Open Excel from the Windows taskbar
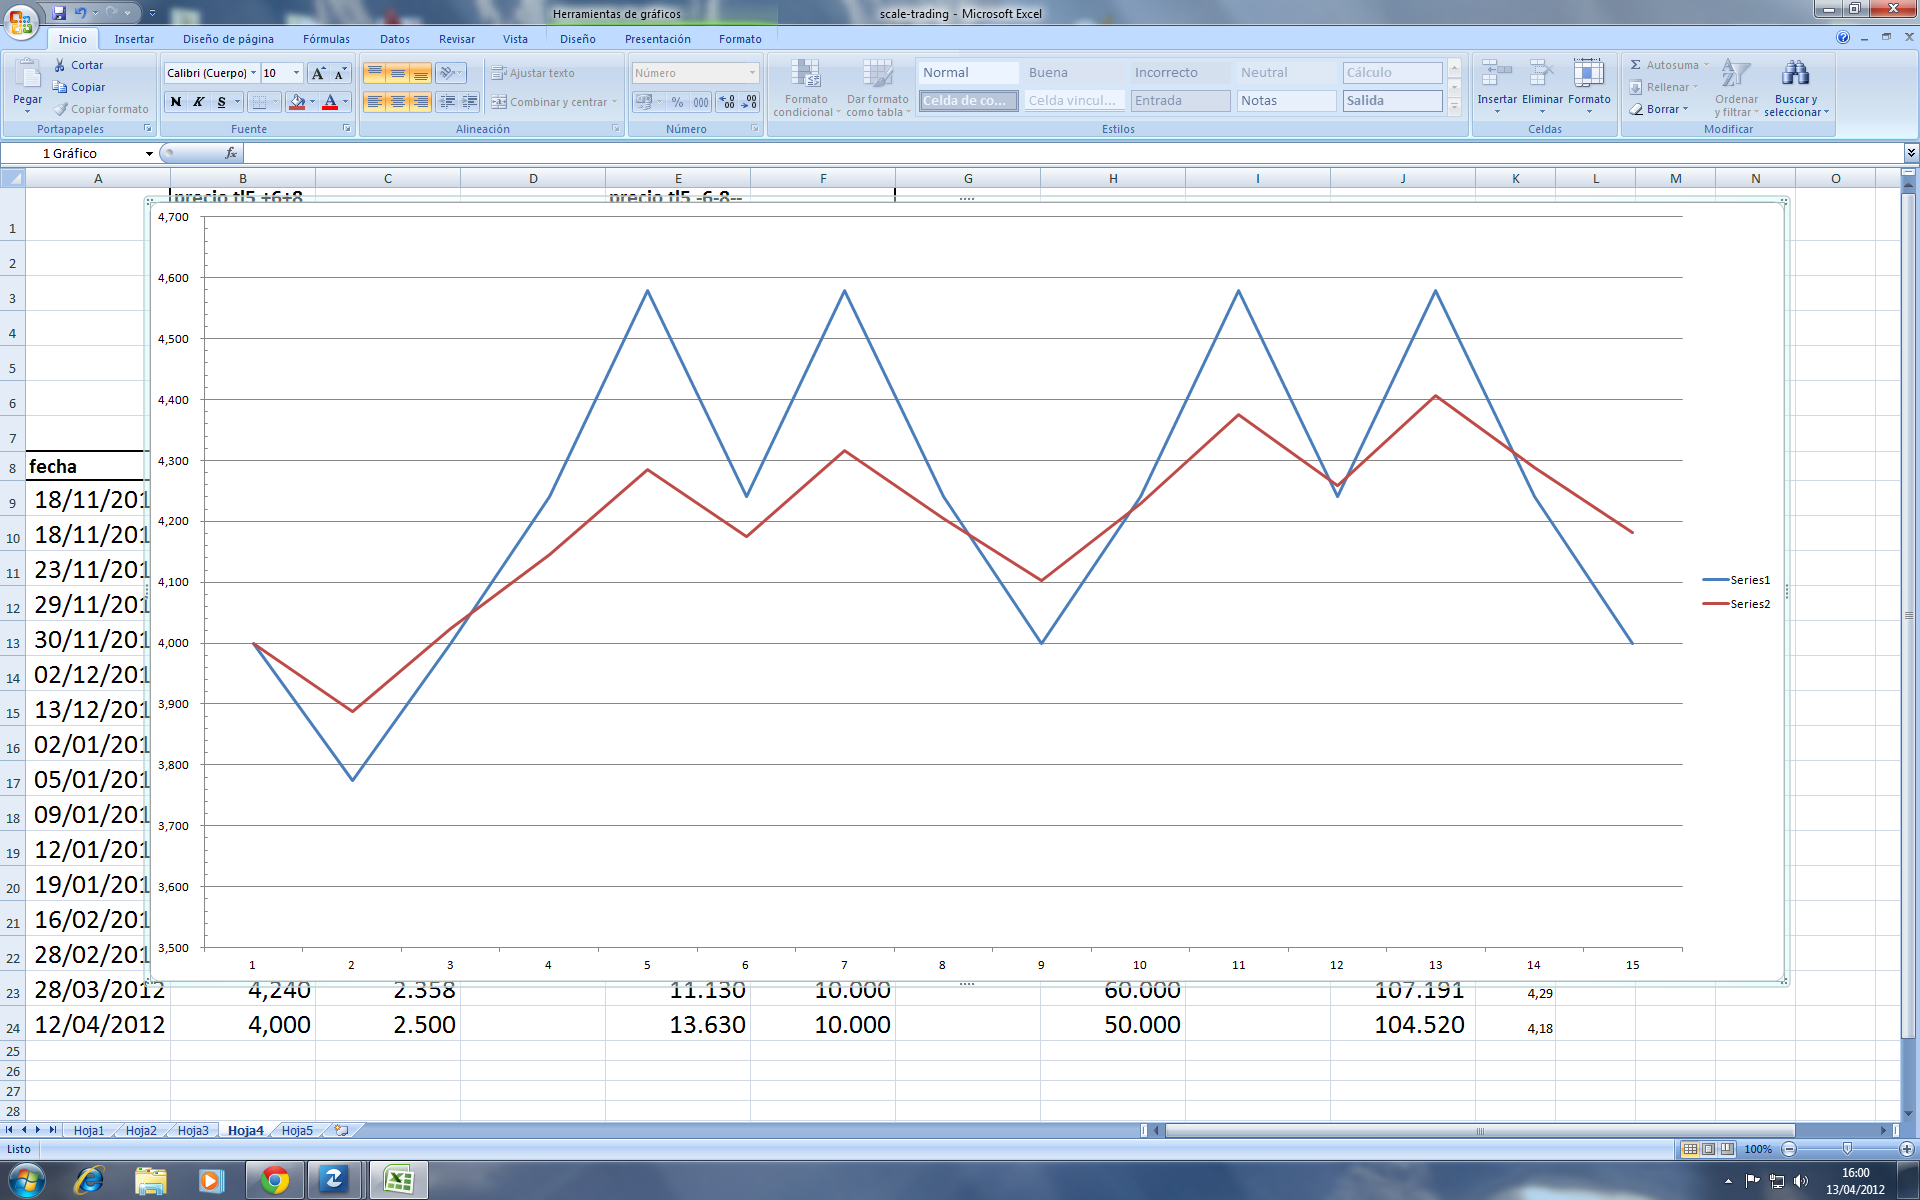This screenshot has height=1200, width=1920. (x=399, y=1180)
